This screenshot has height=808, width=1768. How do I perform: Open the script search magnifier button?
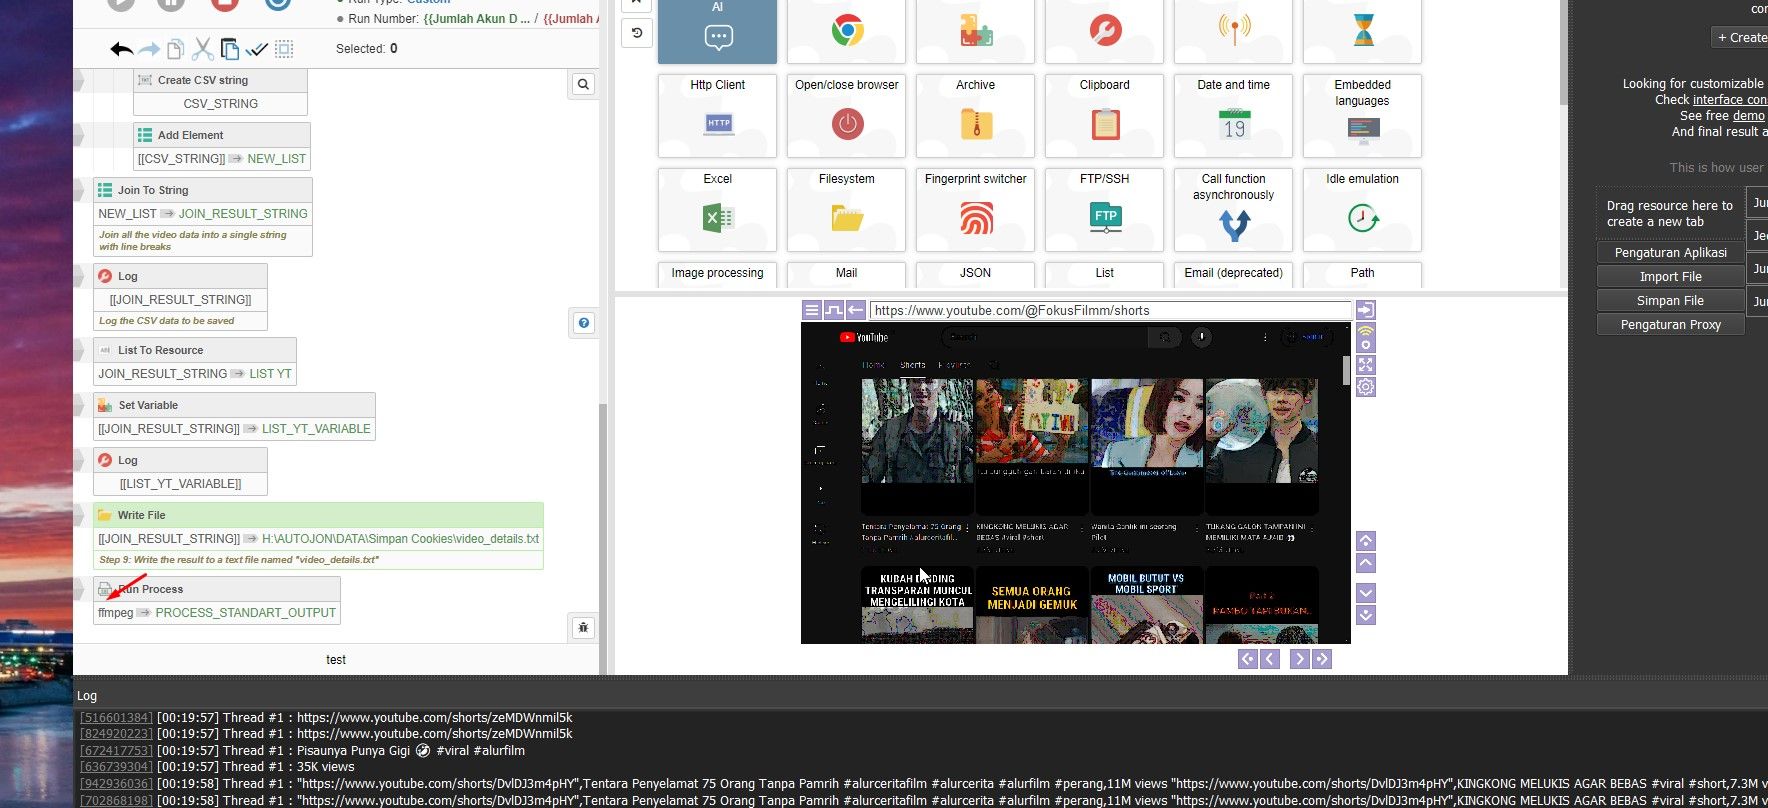pos(584,85)
